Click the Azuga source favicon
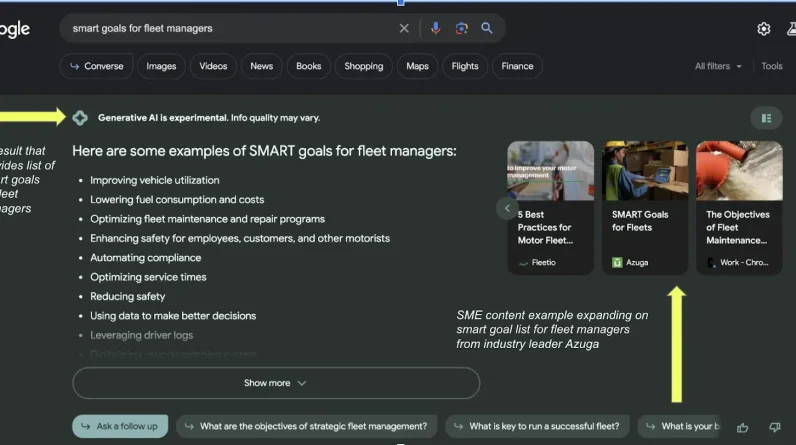 pos(617,262)
